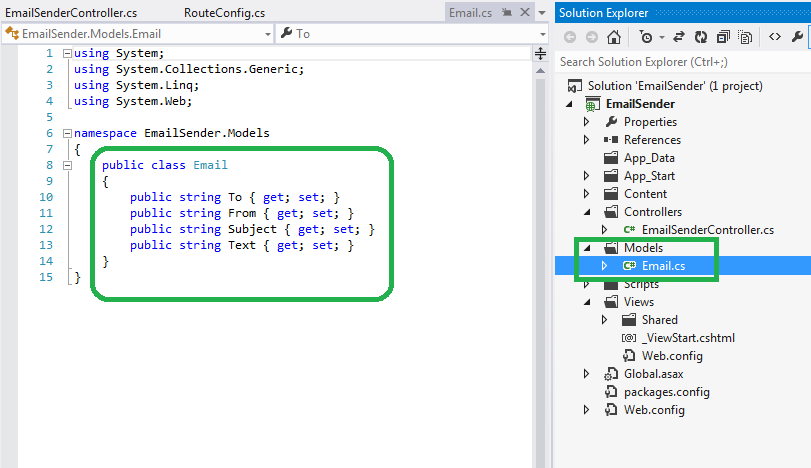Click the Subject property in code
Image resolution: width=811 pixels, height=468 pixels.
point(252,229)
